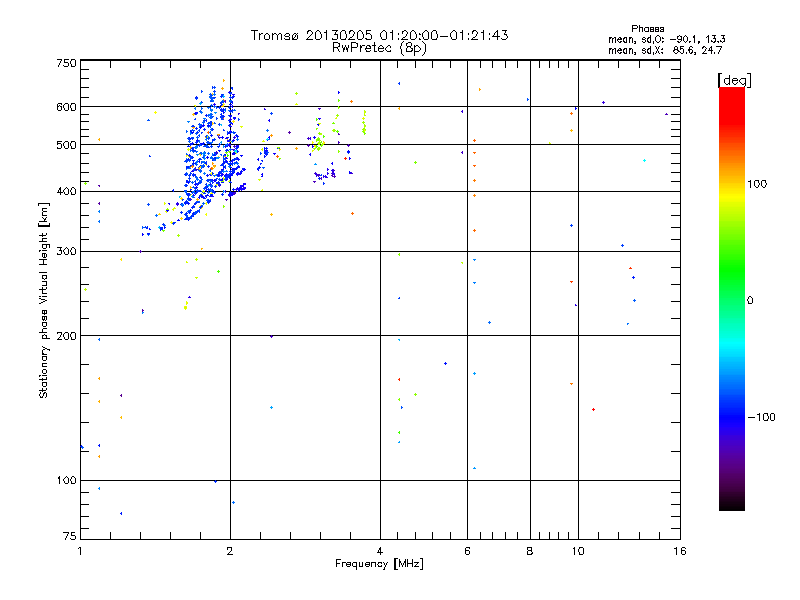This screenshot has height=600, width=800.
Task: Click the y-axis tick label '75'
Action: pyautogui.click(x=70, y=536)
